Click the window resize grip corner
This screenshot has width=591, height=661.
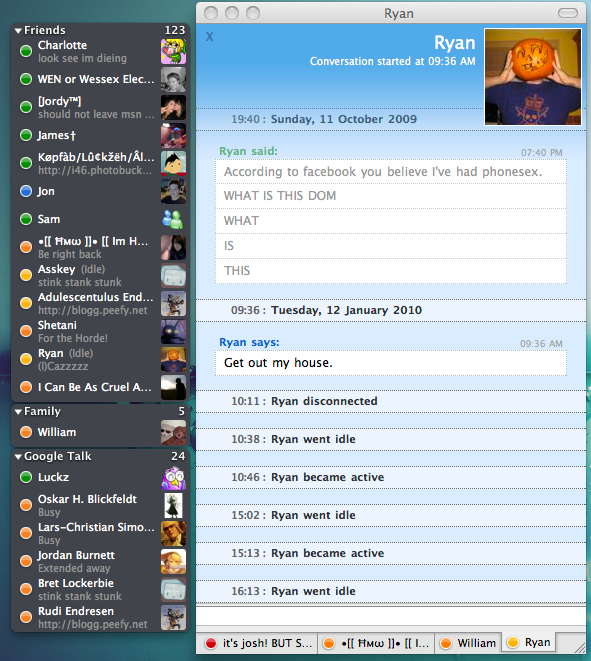(580, 648)
